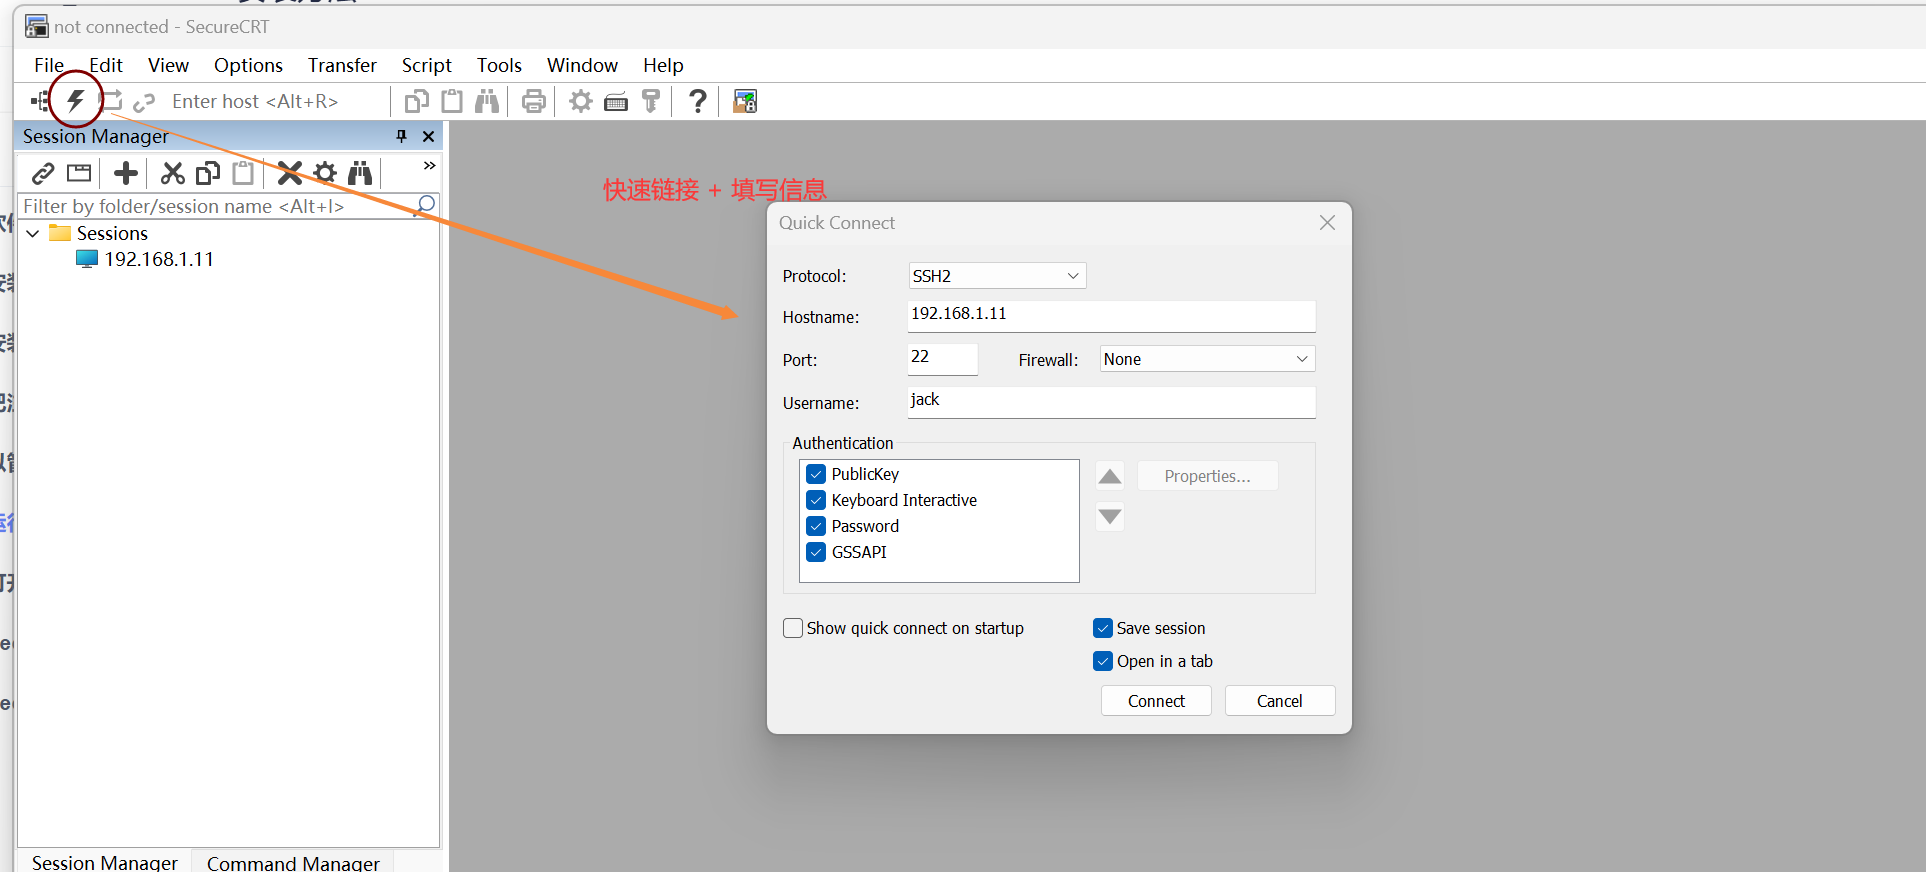Launch SecureFX toolbar icon
This screenshot has height=872, width=1926.
tap(745, 101)
